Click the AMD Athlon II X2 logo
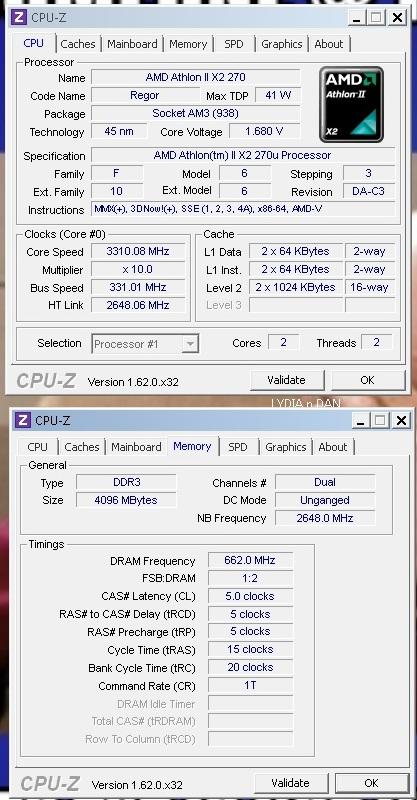Viewport: 417px width, 800px height. [x=351, y=105]
